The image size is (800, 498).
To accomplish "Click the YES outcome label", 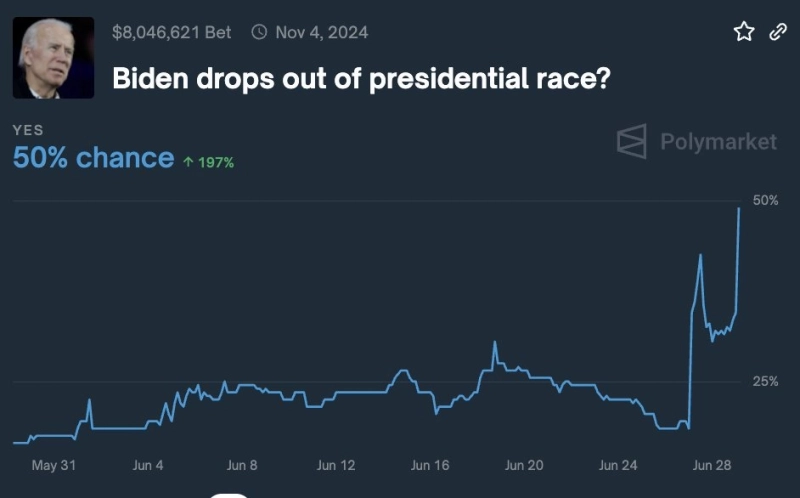I will tap(28, 130).
